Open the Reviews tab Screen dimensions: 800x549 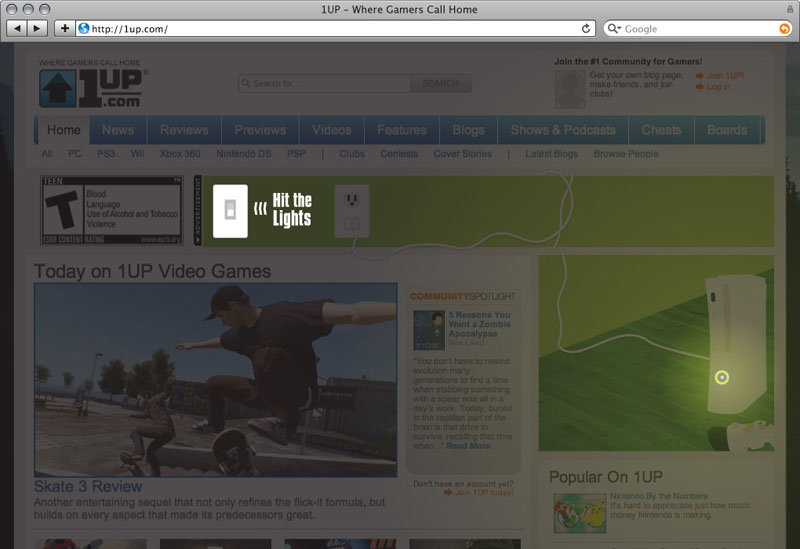pos(184,130)
